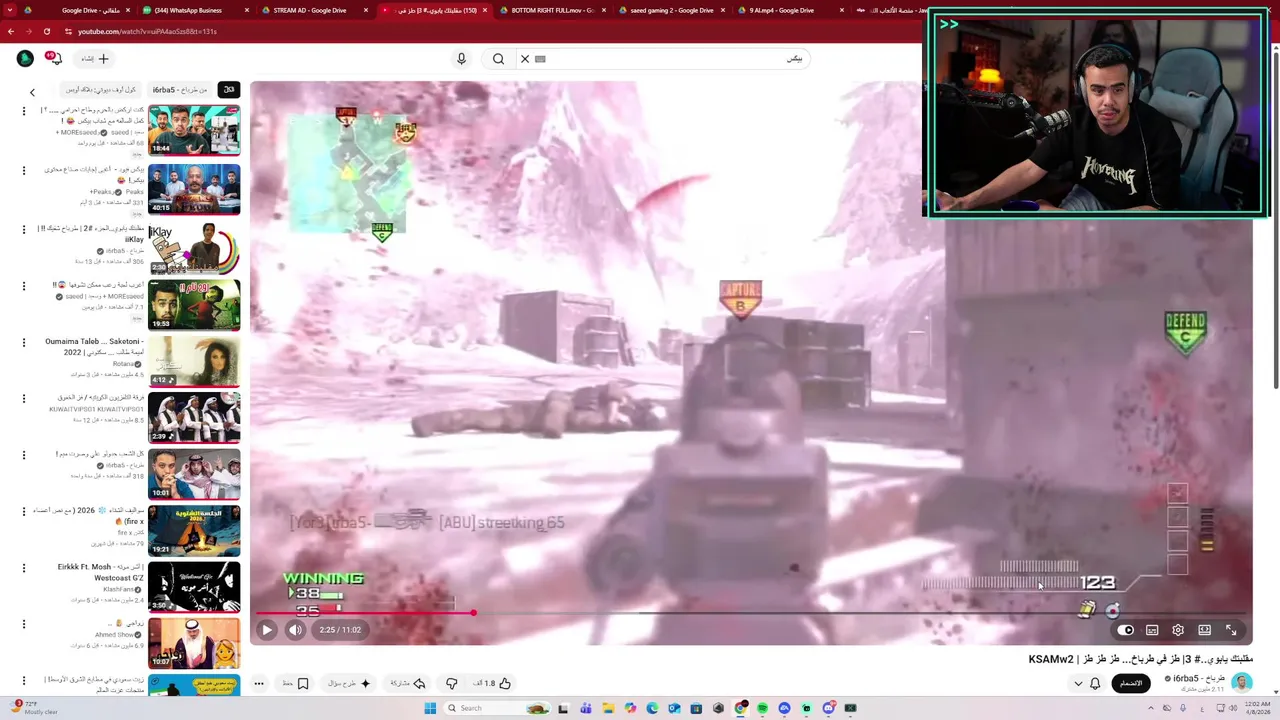Click the search magnifier button
Viewport: 1280px width, 720px height.
(x=498, y=59)
